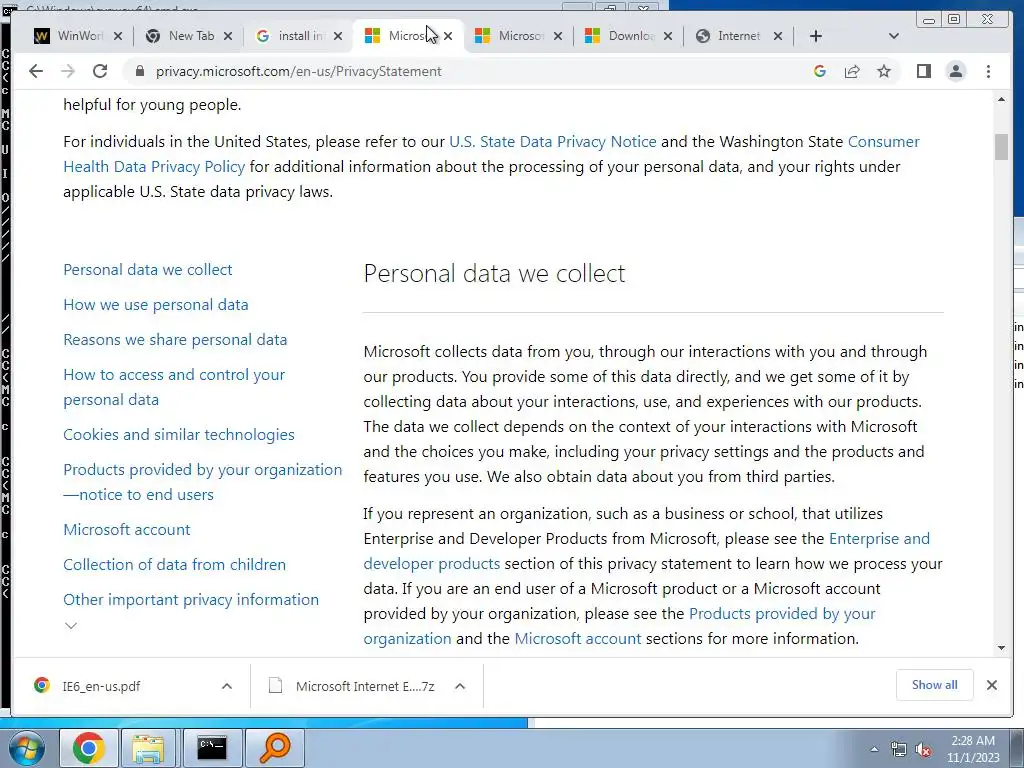Open the taskbar clock and date
1024x768 pixels.
pyautogui.click(x=973, y=749)
